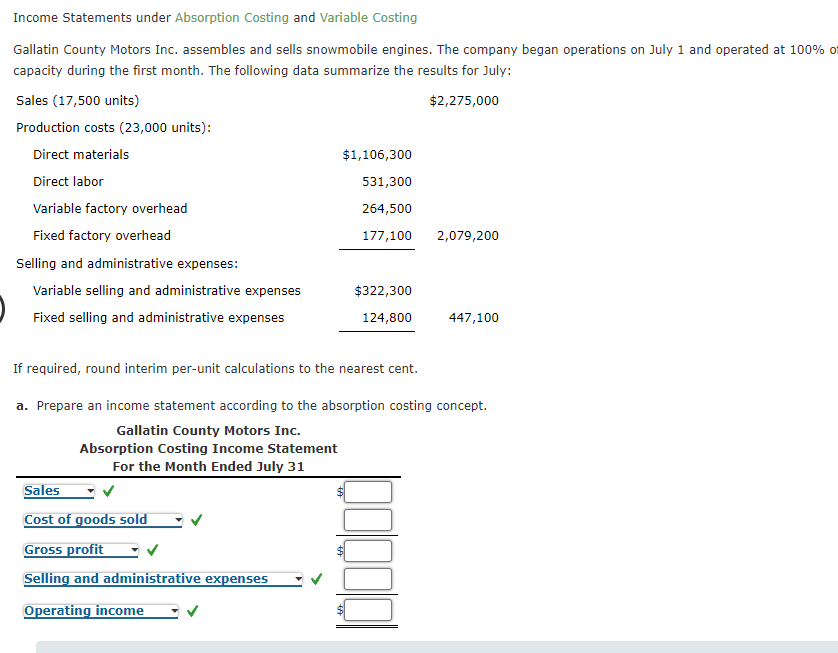Open the Absorption Costing link
This screenshot has width=838, height=653.
pyautogui.click(x=231, y=18)
